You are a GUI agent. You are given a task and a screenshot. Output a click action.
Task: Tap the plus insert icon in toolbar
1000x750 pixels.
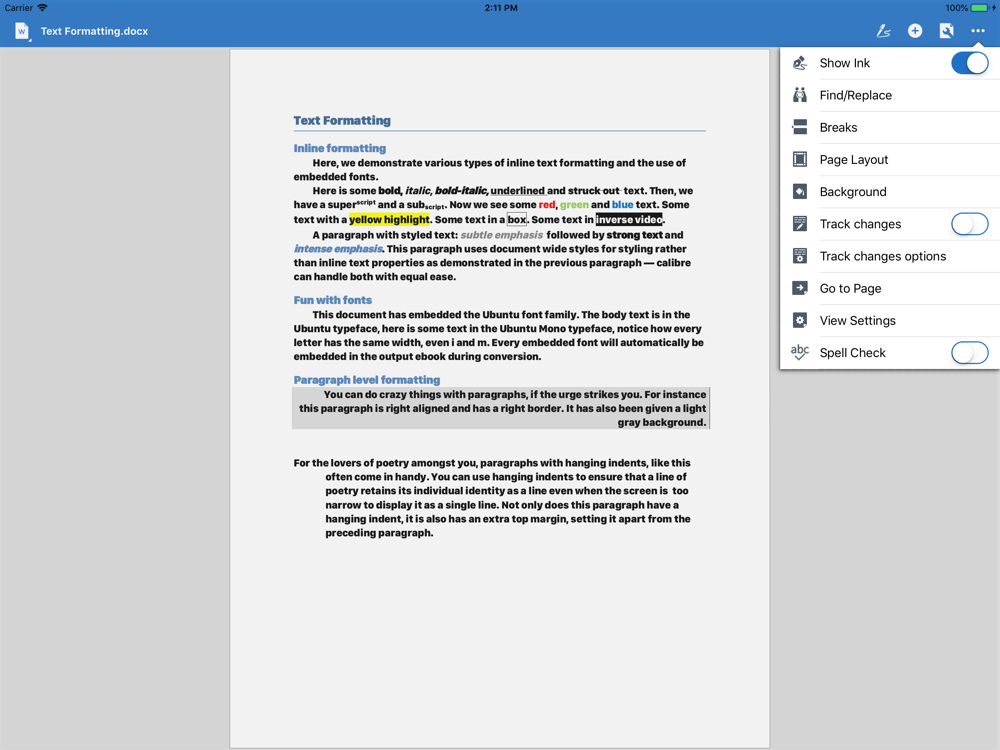[915, 31]
